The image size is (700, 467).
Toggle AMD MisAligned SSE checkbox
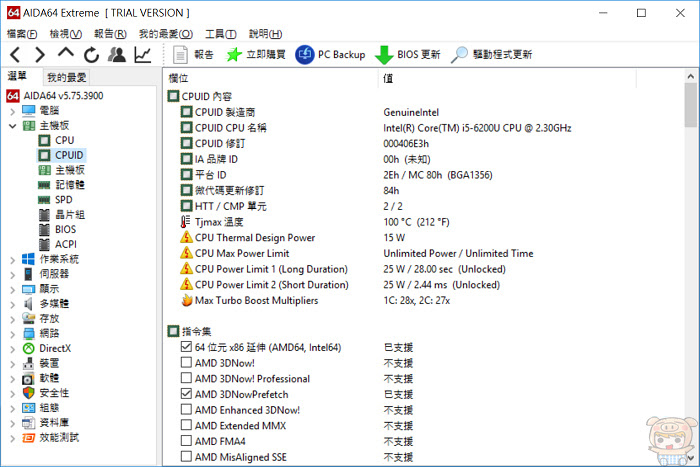186,456
